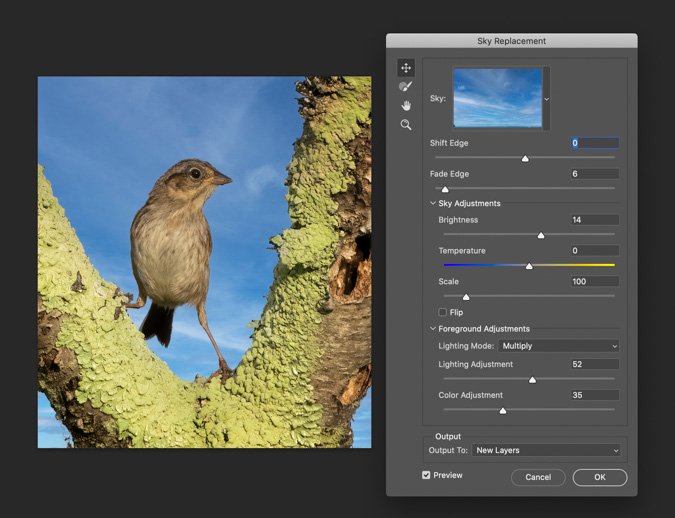
Task: Click the Color Adjustment slider handle
Action: click(x=503, y=411)
